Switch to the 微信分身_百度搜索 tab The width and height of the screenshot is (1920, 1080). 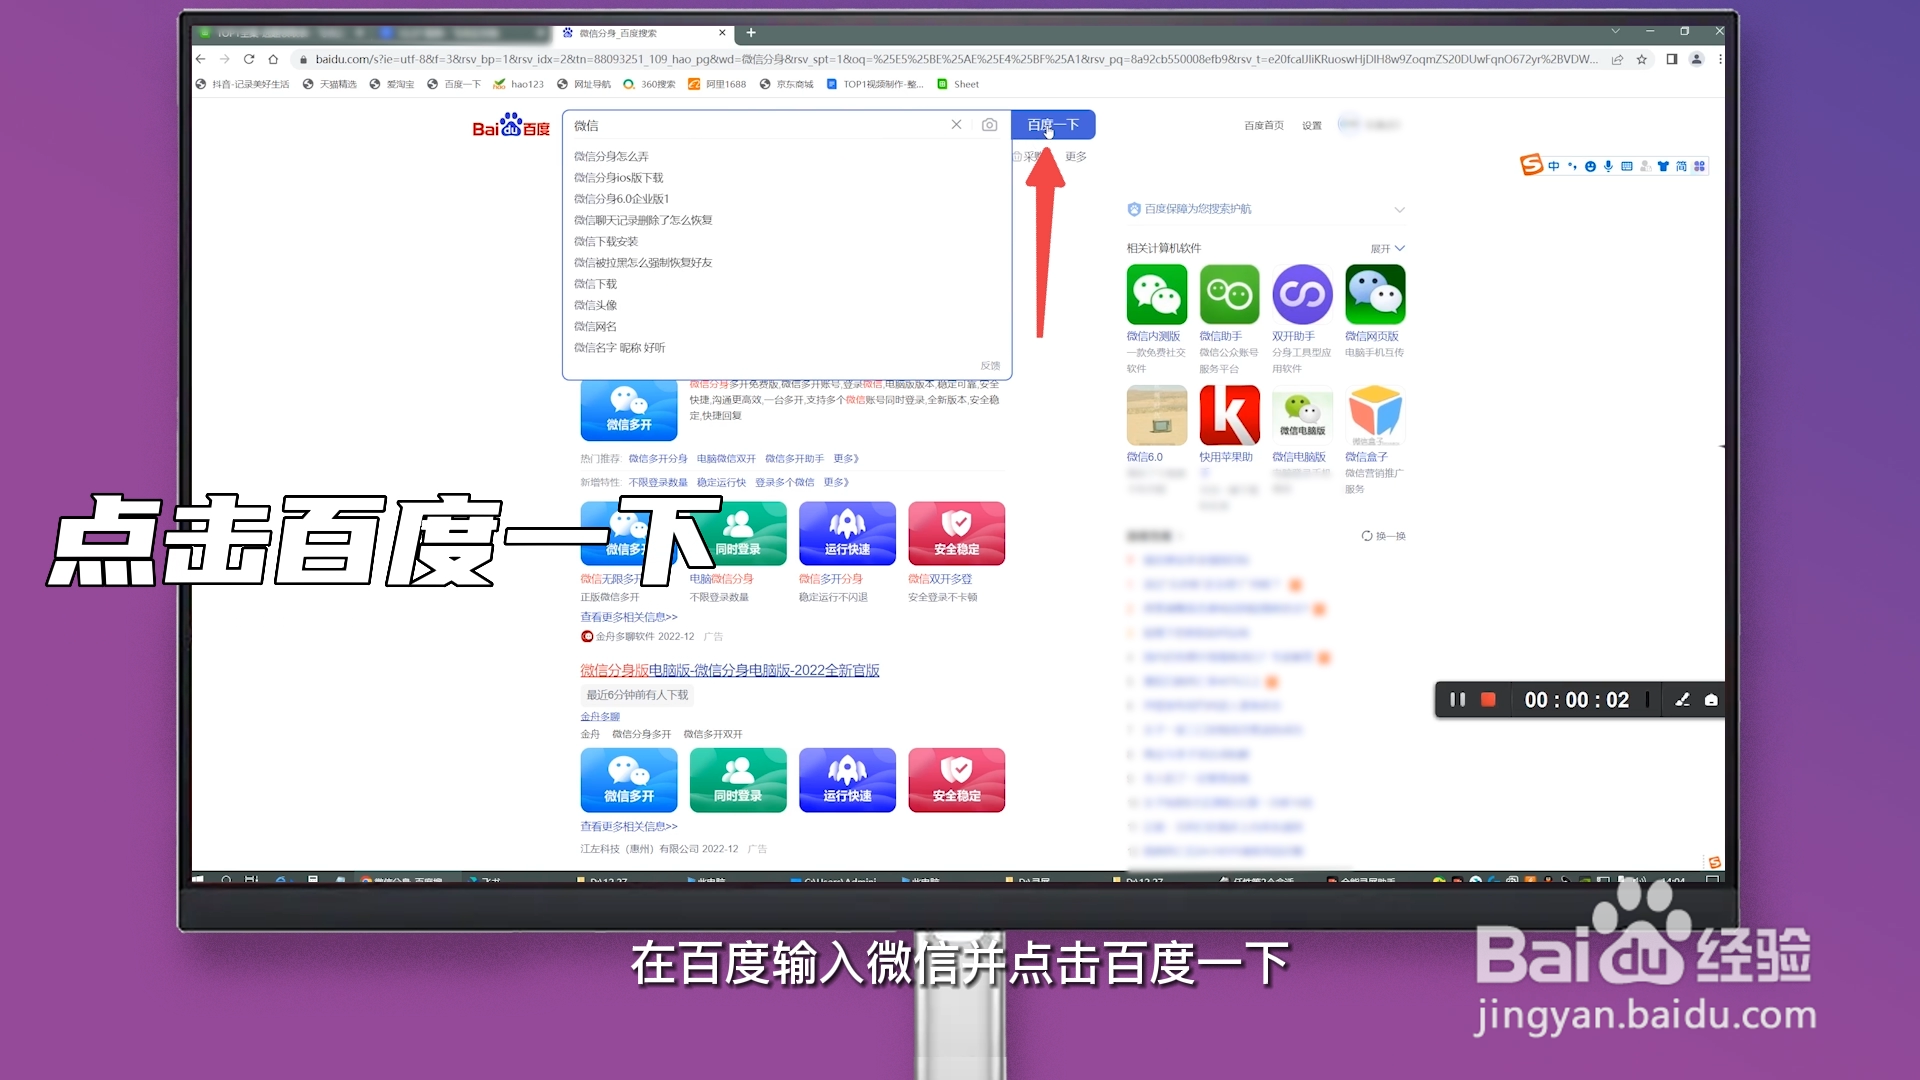pyautogui.click(x=638, y=33)
